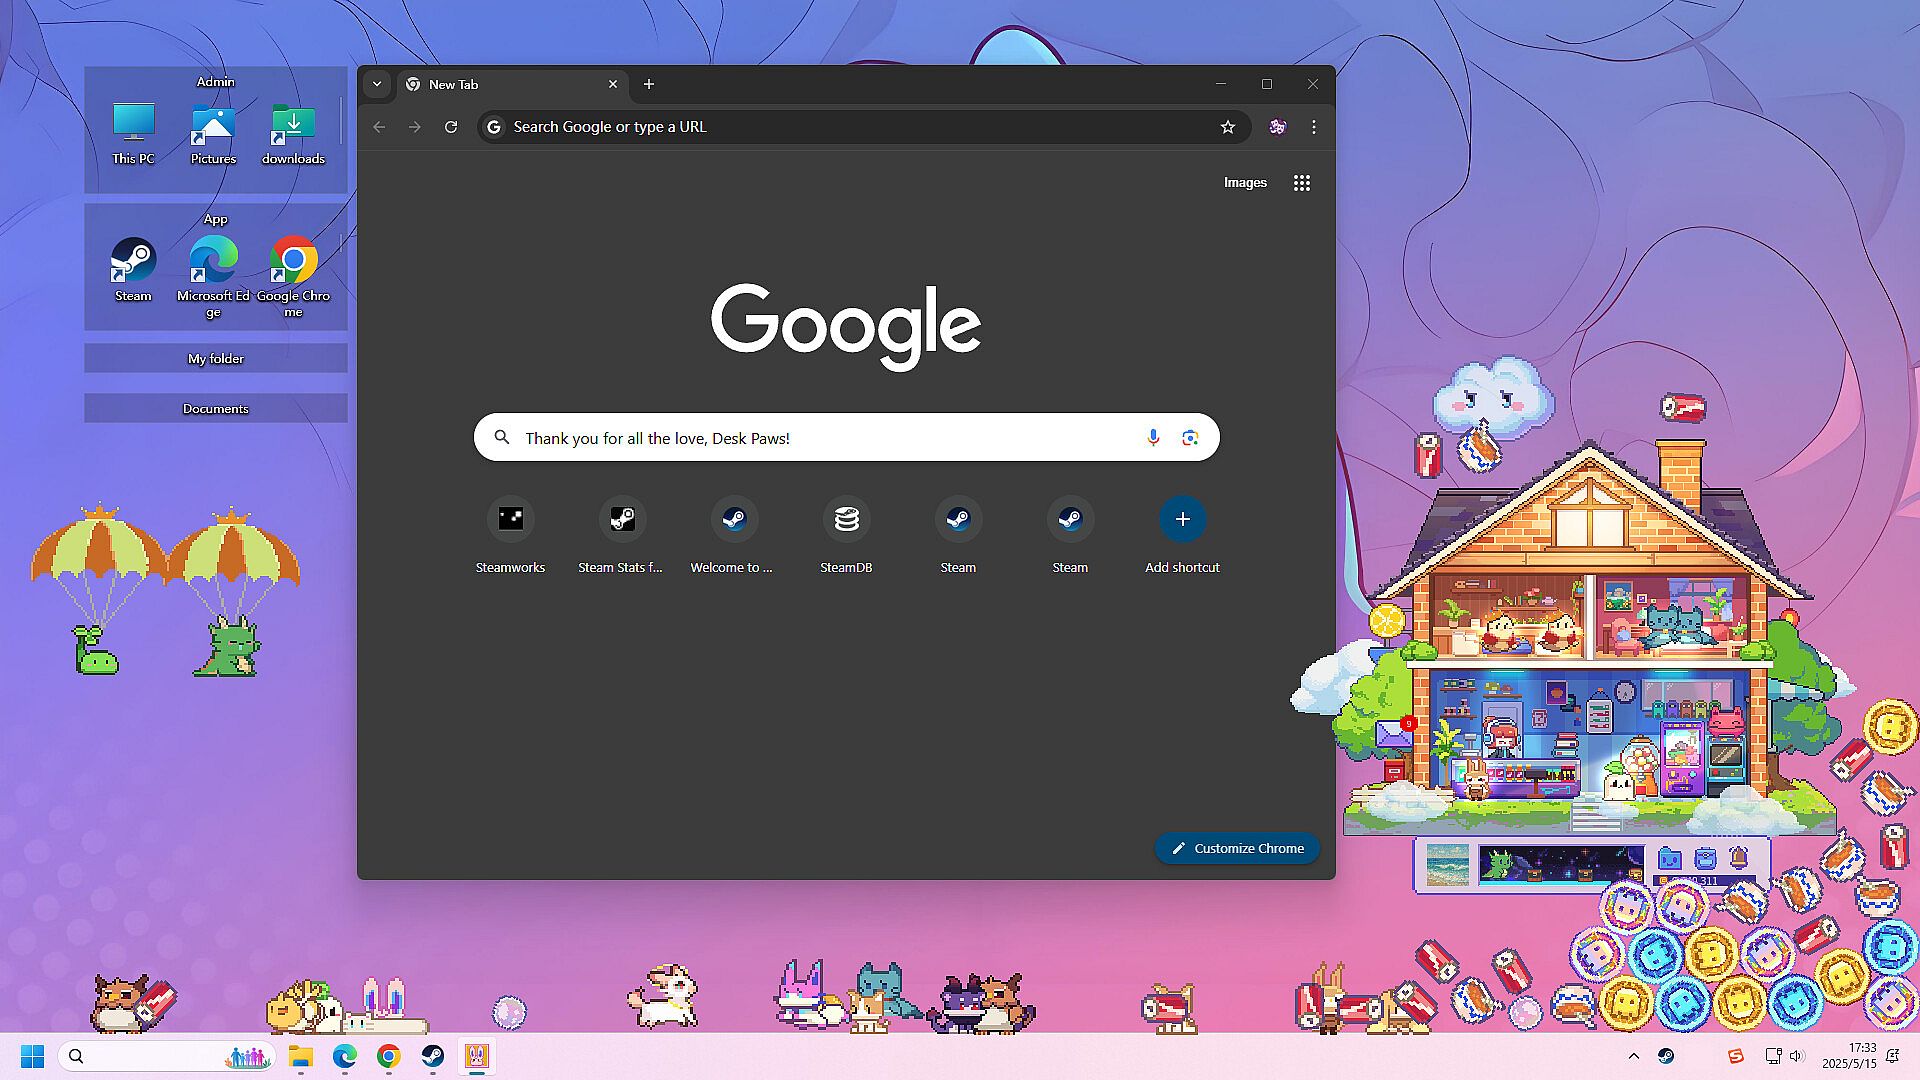Expand the tab search dropdown arrow
The width and height of the screenshot is (1920, 1080).
[377, 84]
